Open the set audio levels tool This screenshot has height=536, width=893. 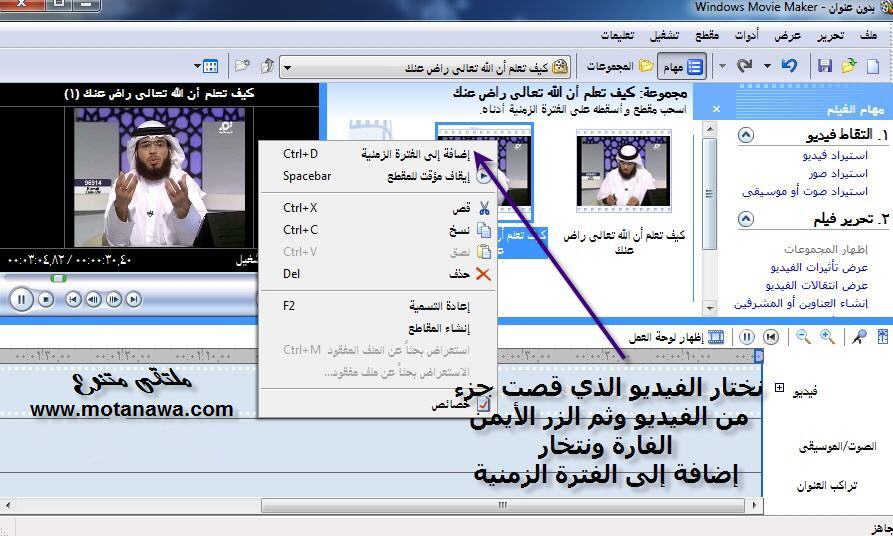883,337
